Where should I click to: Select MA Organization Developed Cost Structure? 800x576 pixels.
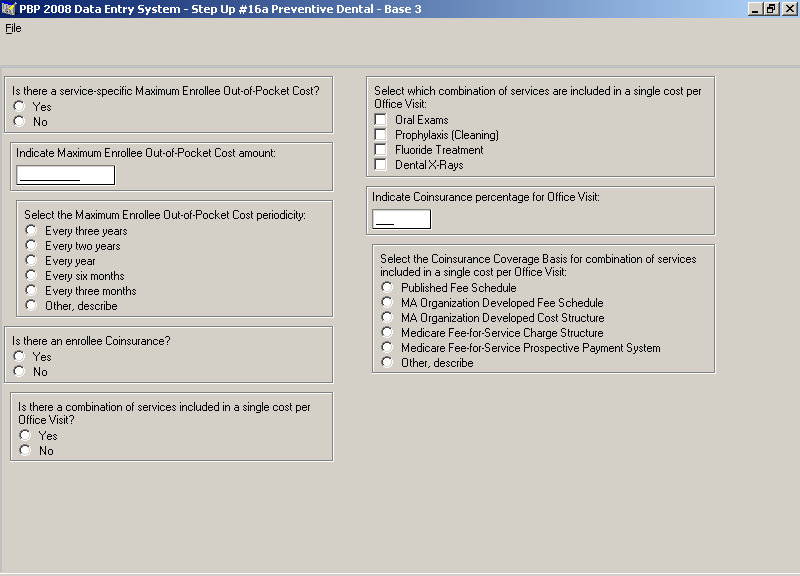pos(387,317)
